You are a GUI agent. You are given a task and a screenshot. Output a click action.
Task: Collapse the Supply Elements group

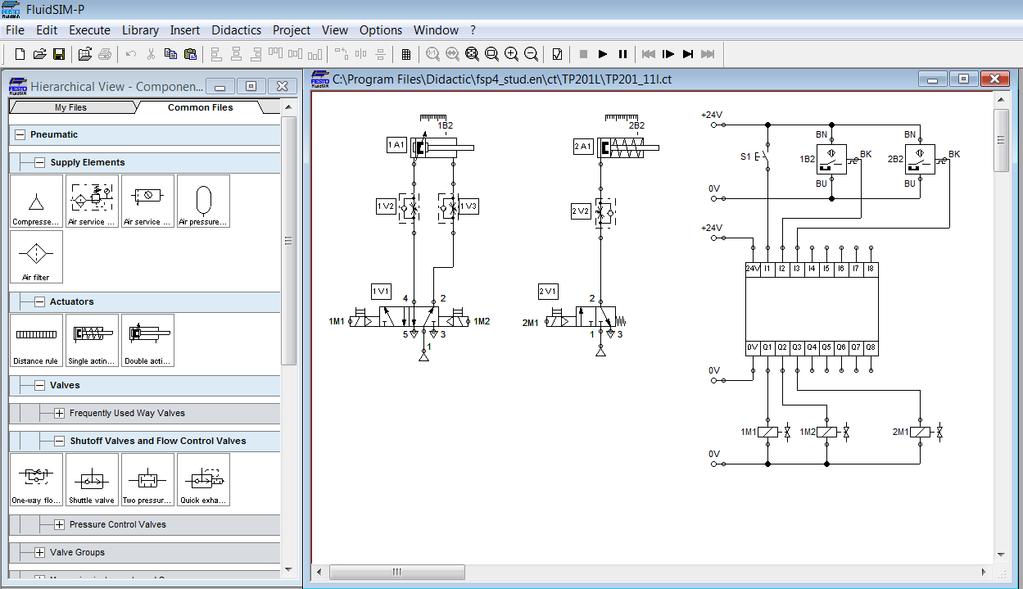pyautogui.click(x=40, y=162)
